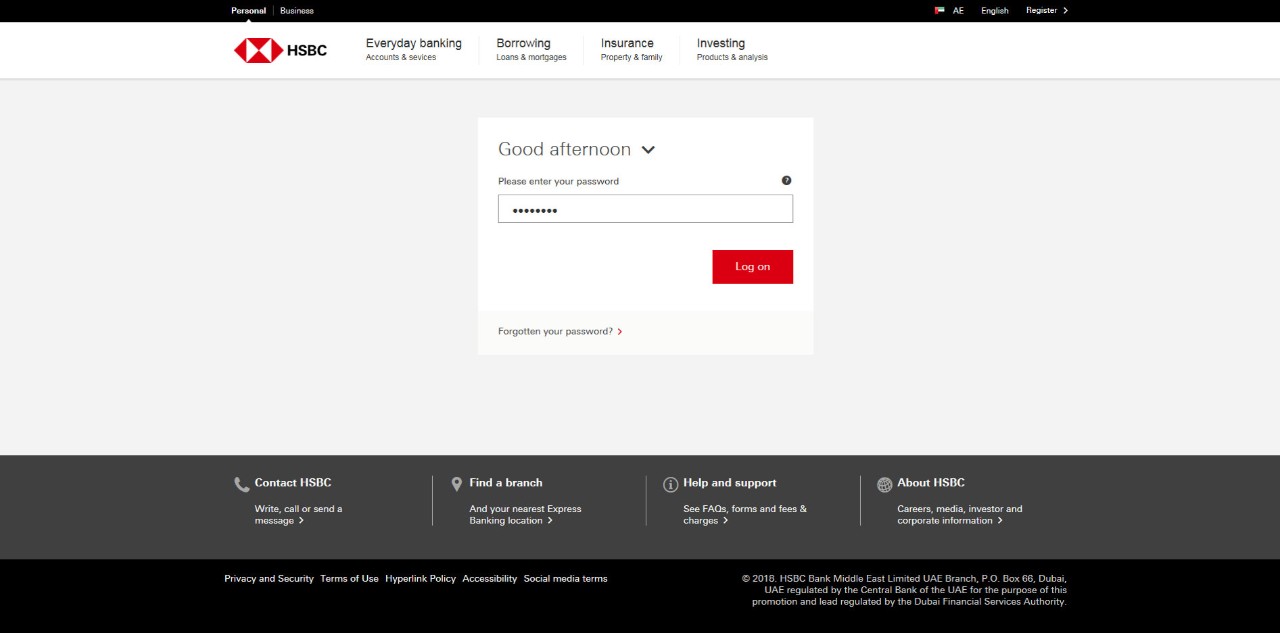Viewport: 1280px width, 633px height.
Task: Click the Find a branch map pin icon
Action: coord(457,484)
